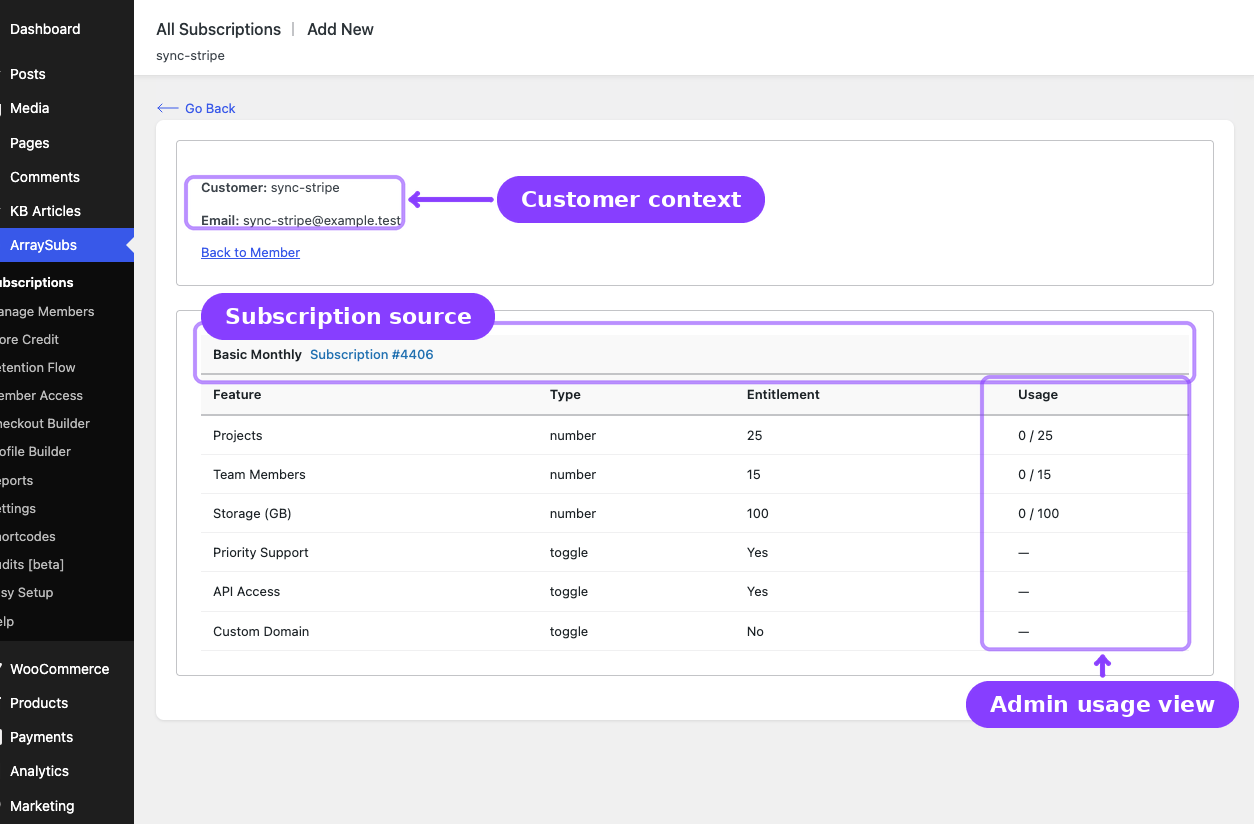Open Store Credit submenu item
This screenshot has width=1254, height=824.
pos(30,339)
